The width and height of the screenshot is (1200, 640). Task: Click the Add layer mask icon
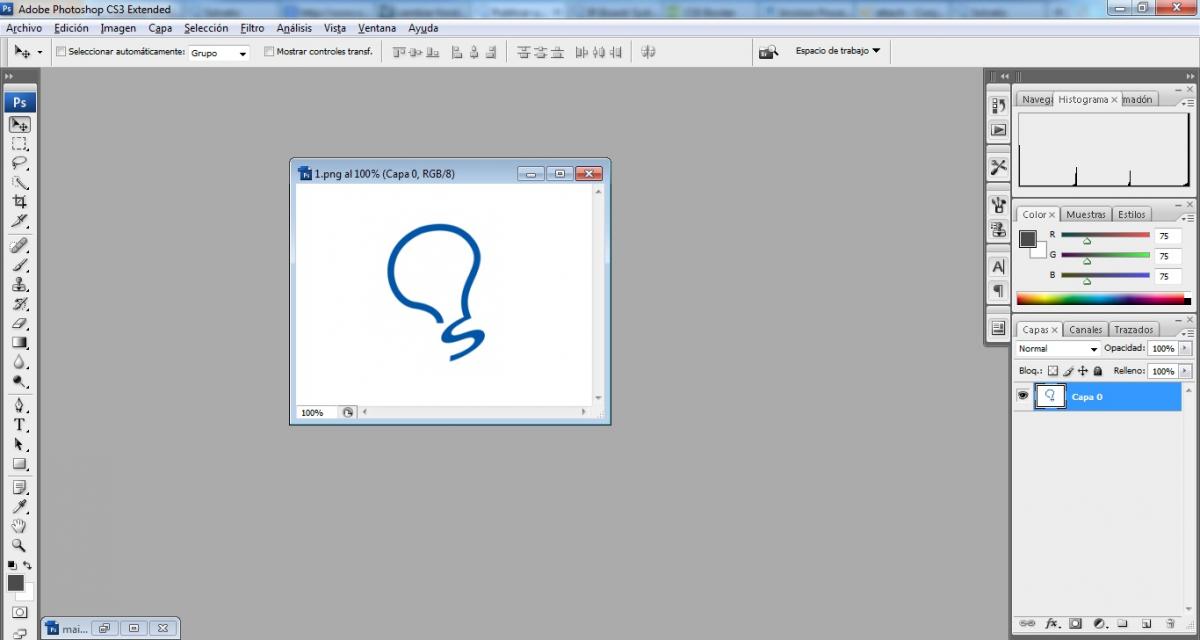coord(1075,623)
